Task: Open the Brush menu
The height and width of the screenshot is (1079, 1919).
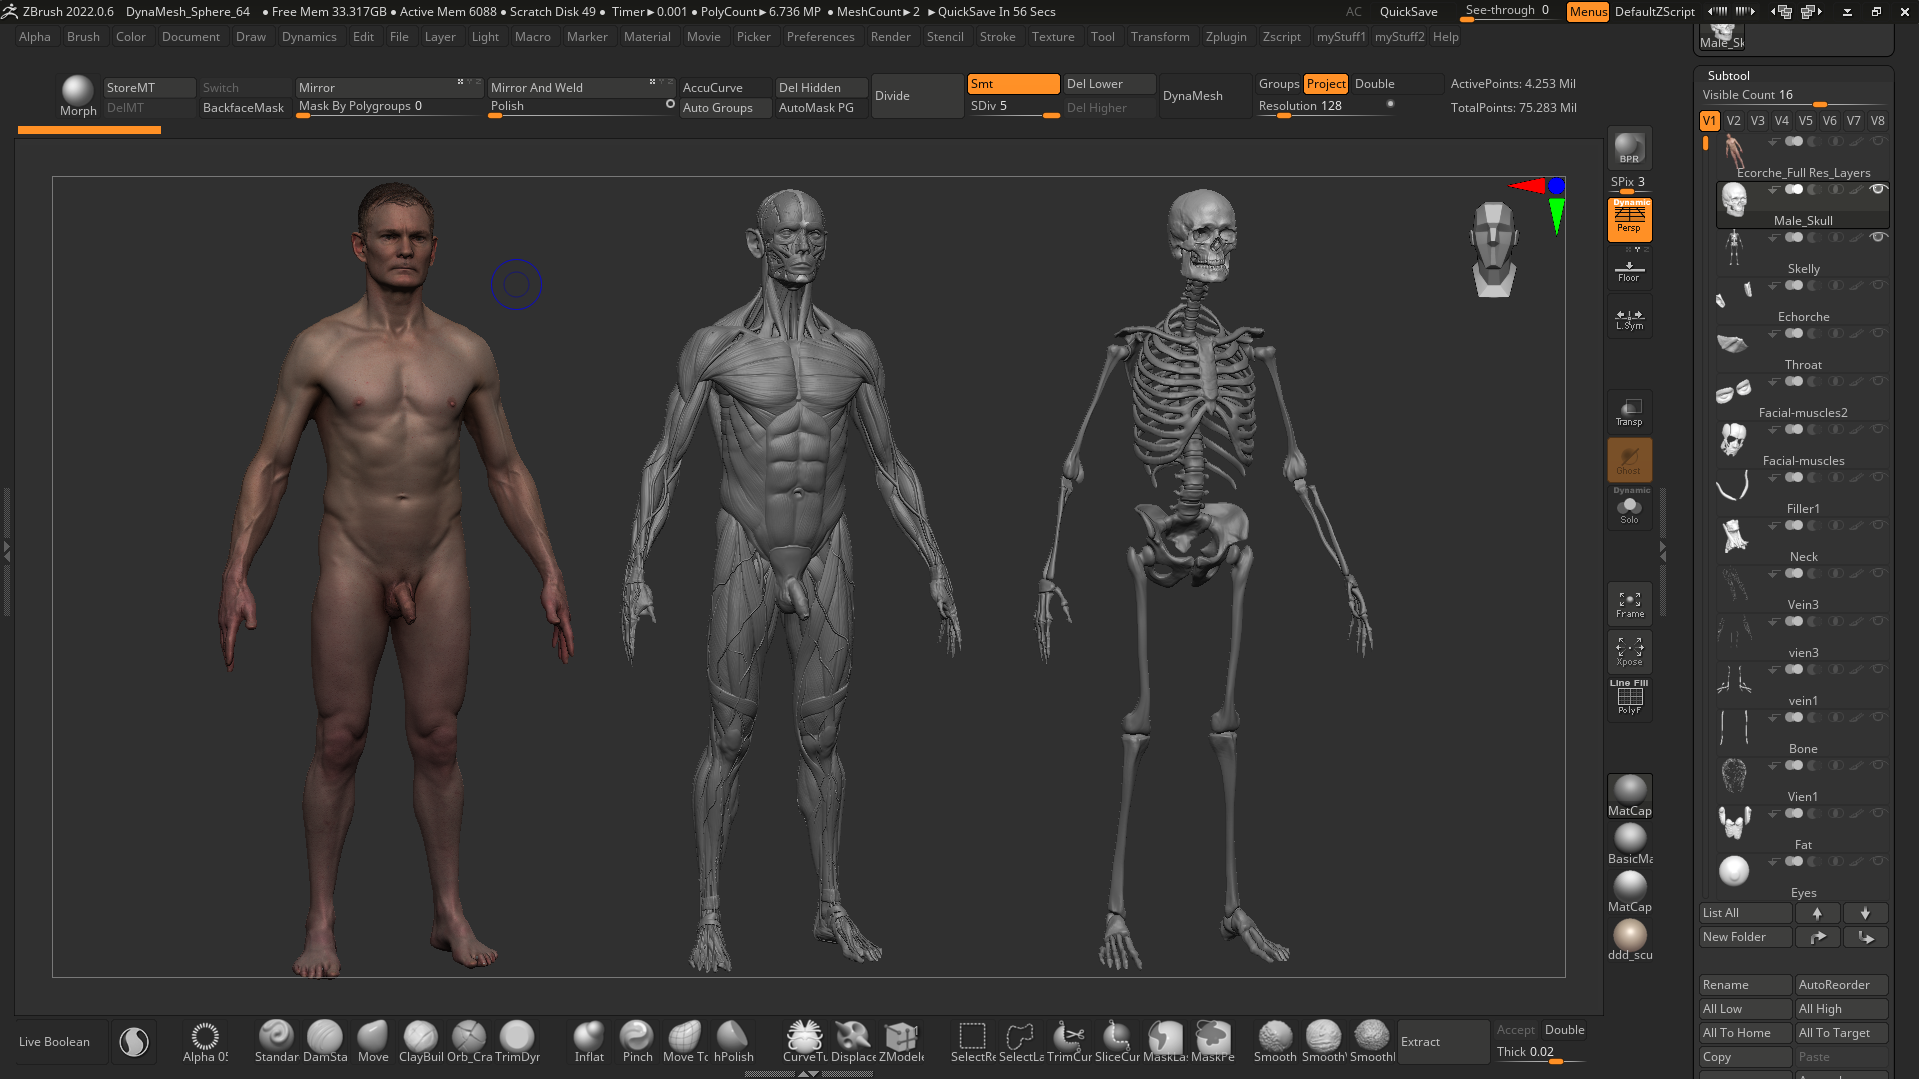Action: [x=83, y=37]
